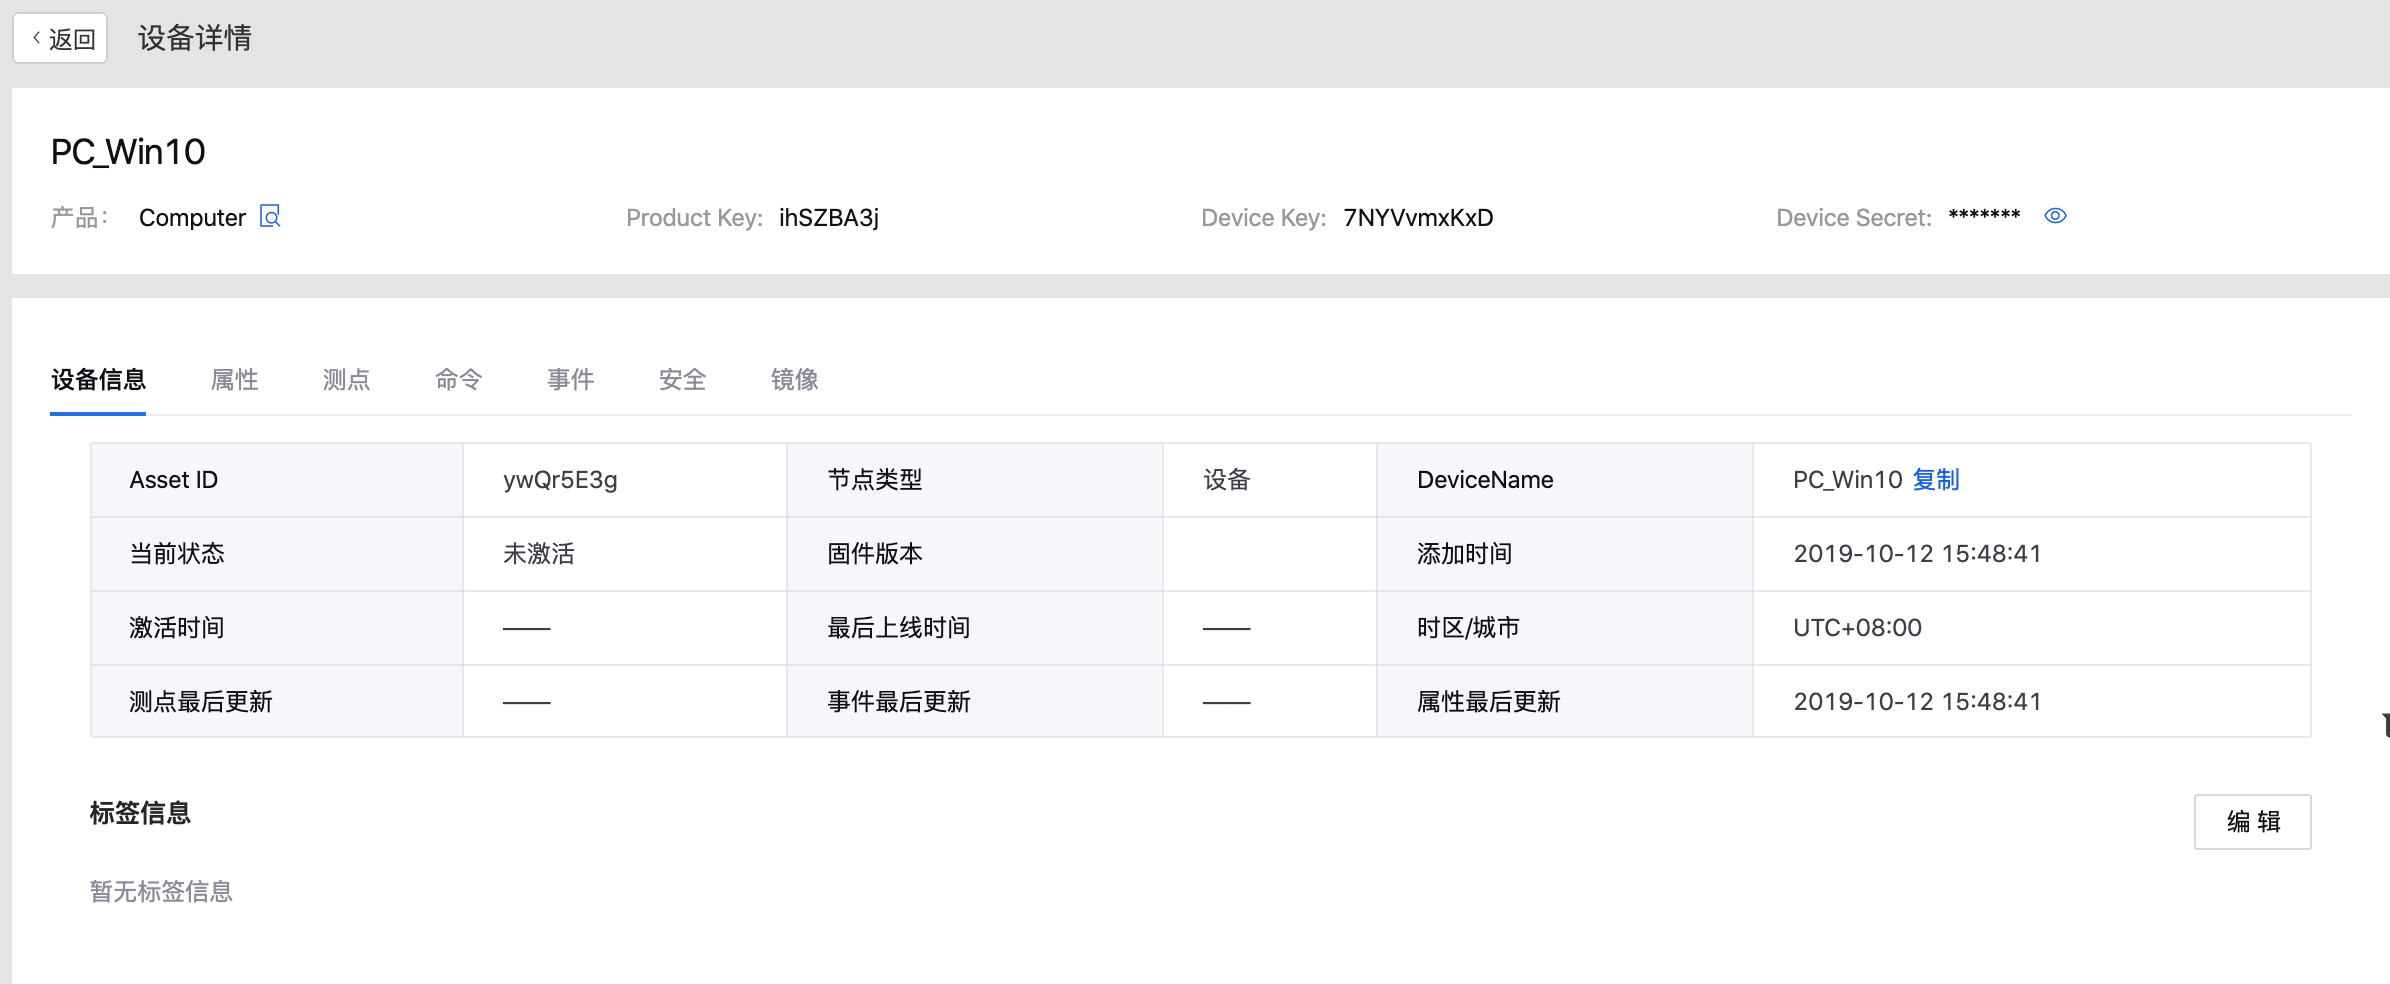Click the masked Device Secret asterisks

pyautogui.click(x=1984, y=216)
